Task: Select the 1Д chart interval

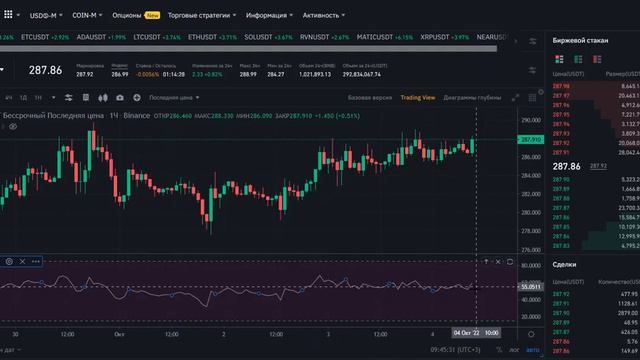Action: (x=23, y=98)
